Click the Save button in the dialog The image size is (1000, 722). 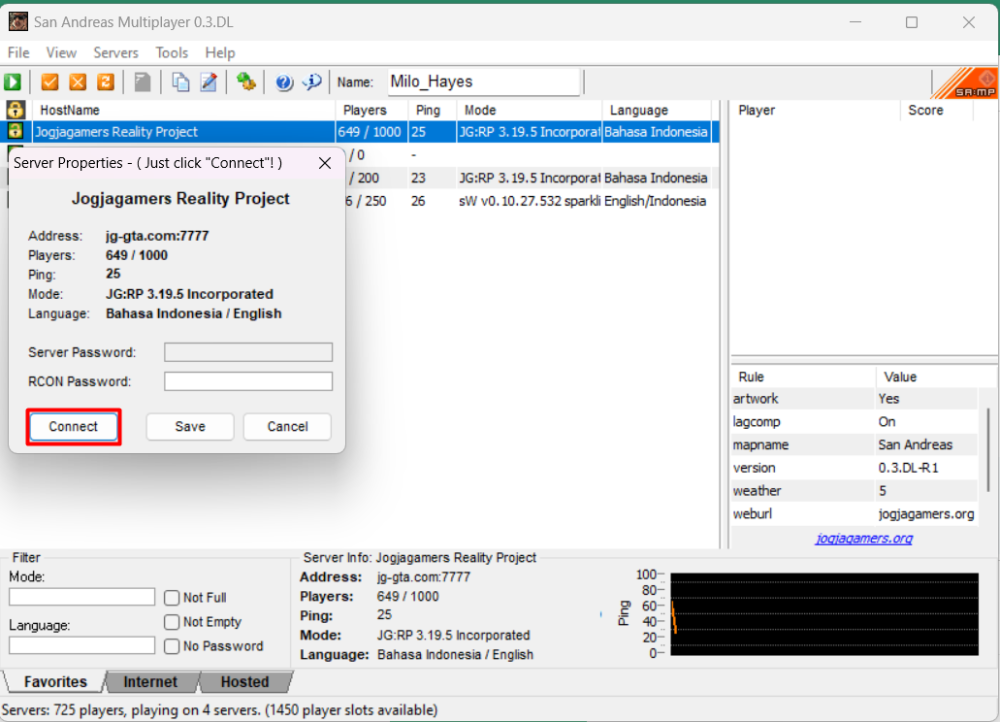pyautogui.click(x=190, y=427)
